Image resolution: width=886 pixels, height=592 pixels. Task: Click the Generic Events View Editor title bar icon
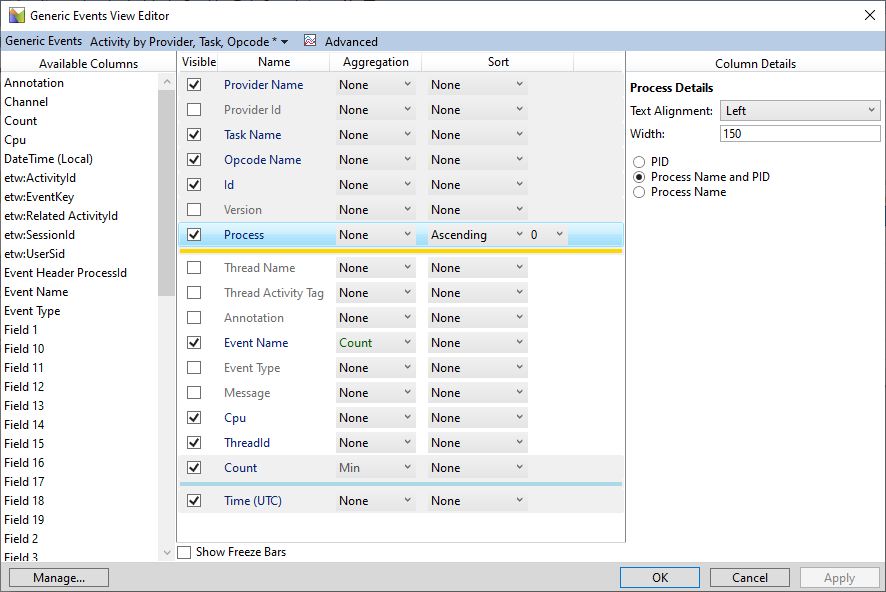[14, 14]
